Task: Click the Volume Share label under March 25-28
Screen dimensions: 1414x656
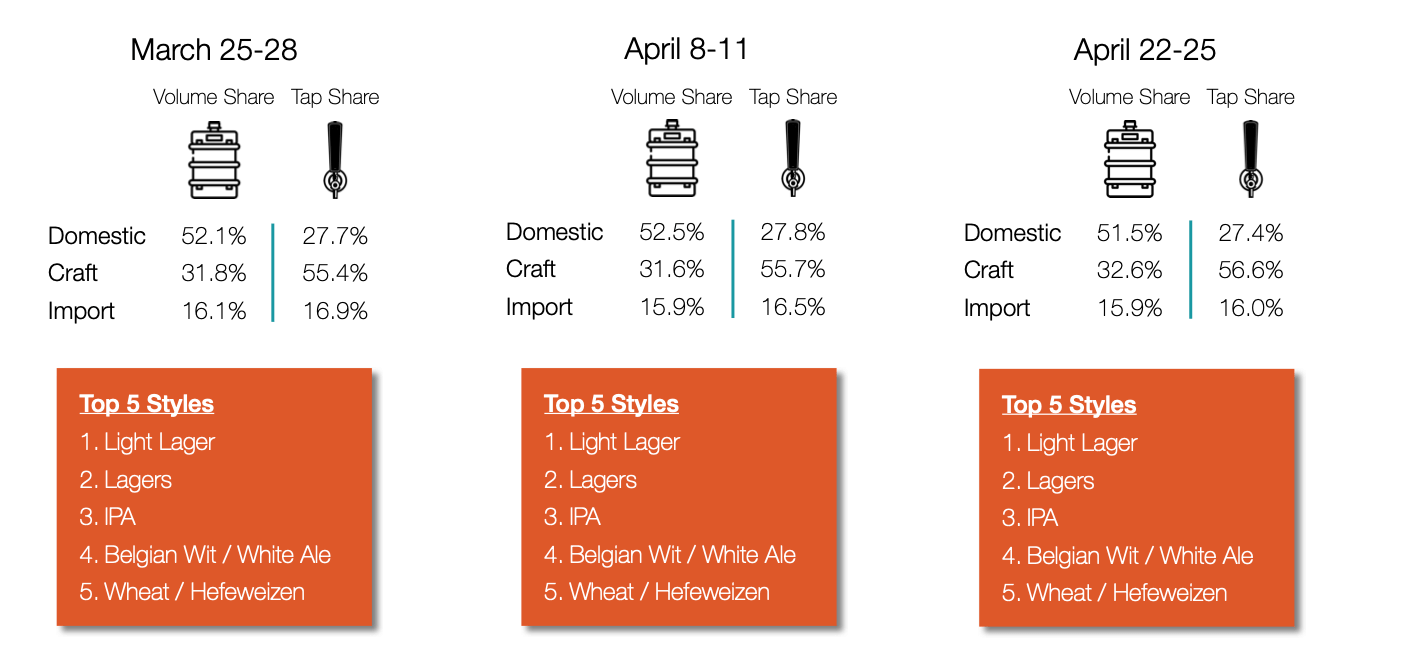Action: click(x=213, y=97)
